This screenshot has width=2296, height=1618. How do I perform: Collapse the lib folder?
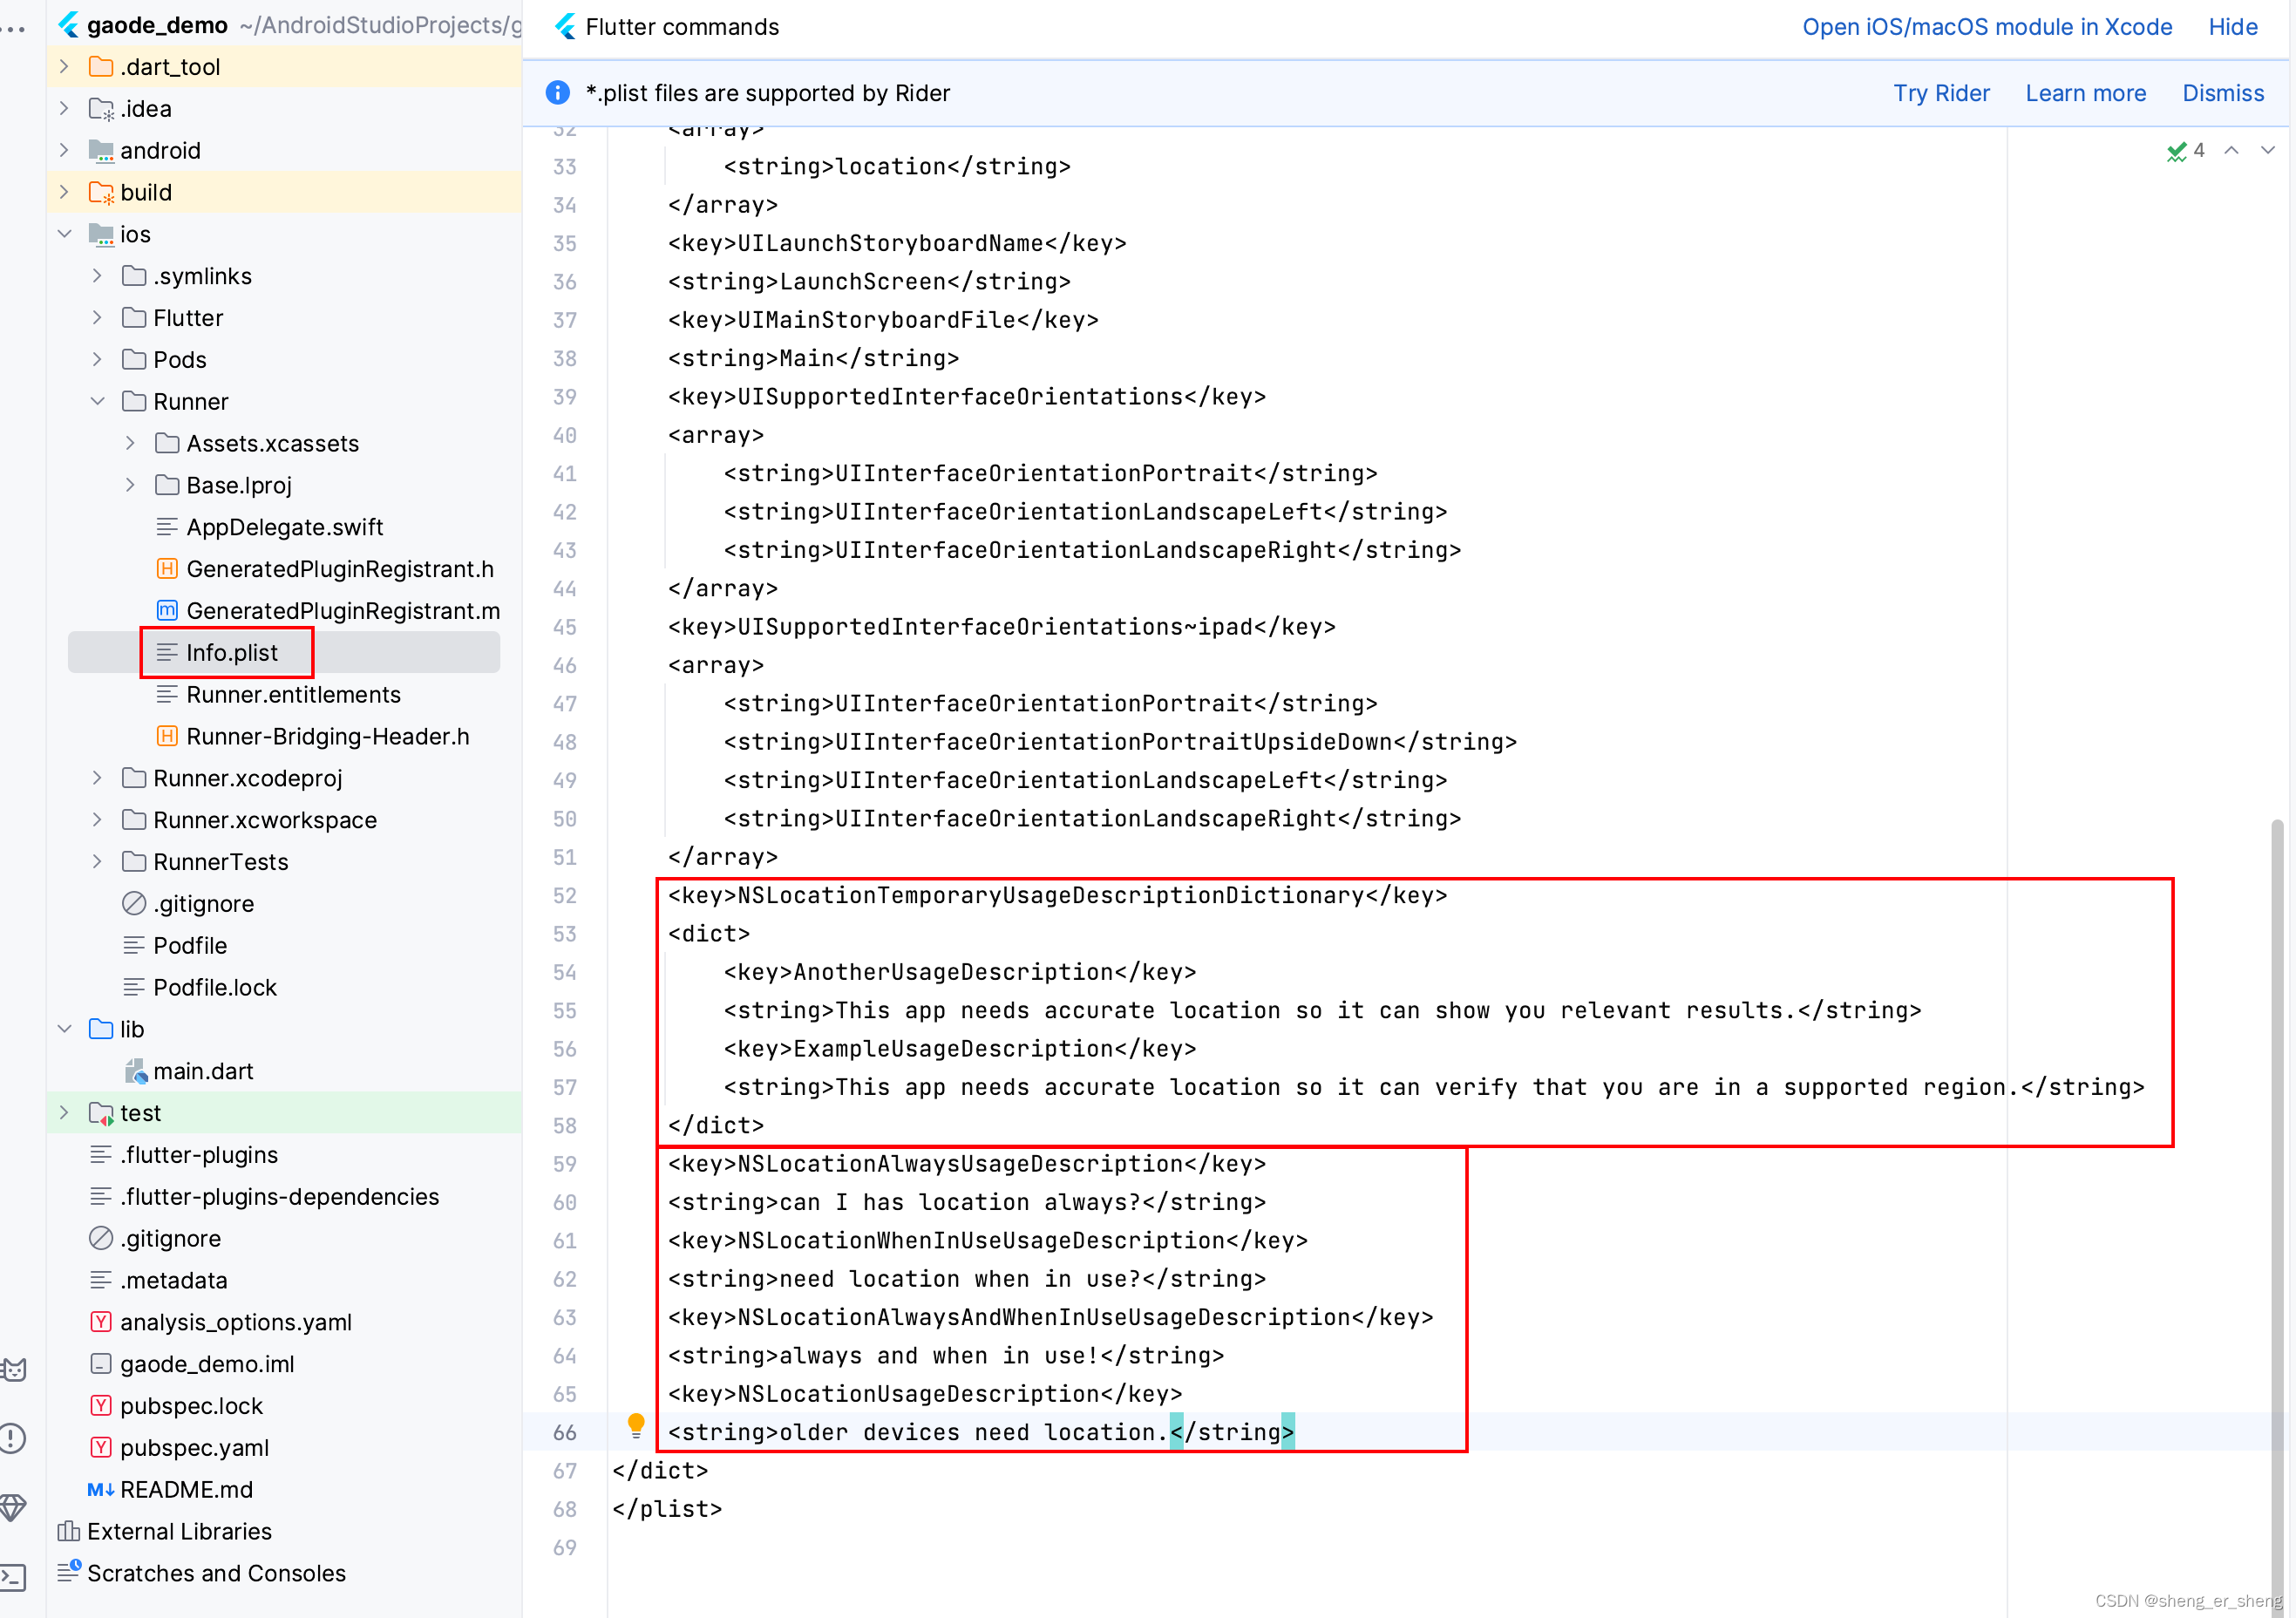pyautogui.click(x=64, y=1029)
